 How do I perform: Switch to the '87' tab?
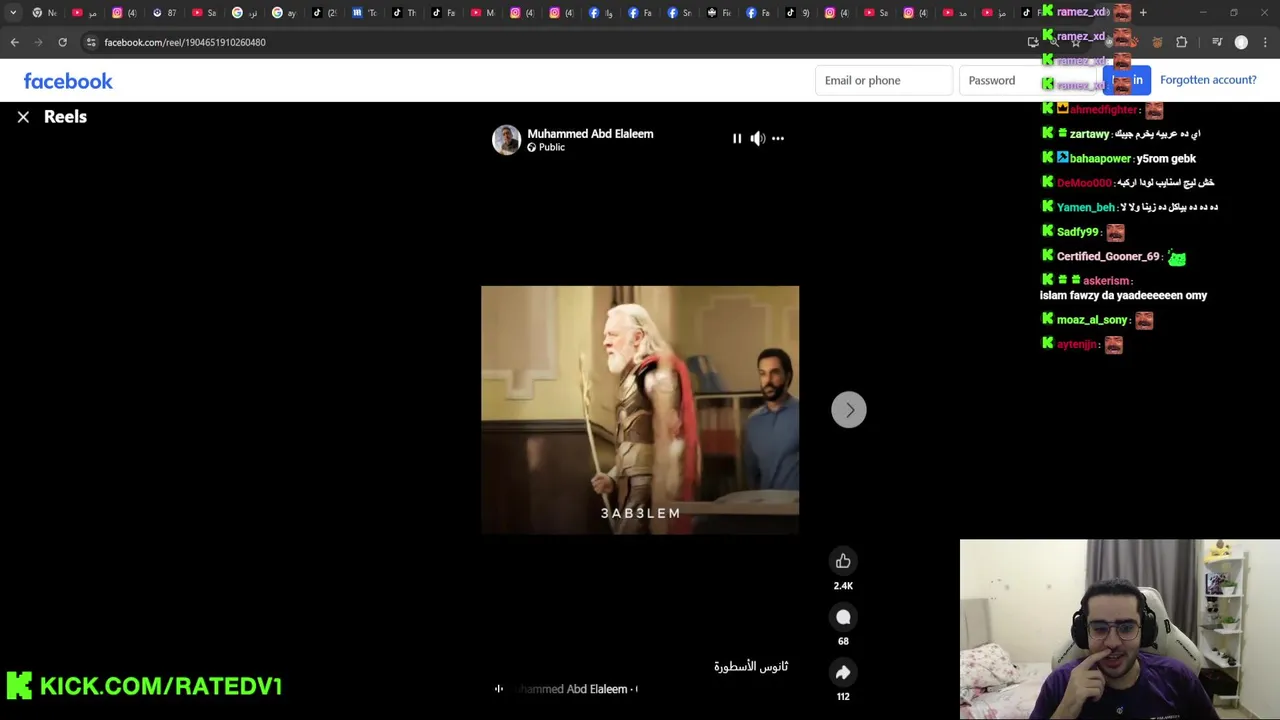tap(165, 13)
